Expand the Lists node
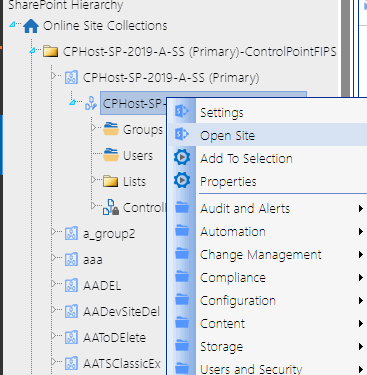The width and height of the screenshot is (367, 375). coord(93,180)
